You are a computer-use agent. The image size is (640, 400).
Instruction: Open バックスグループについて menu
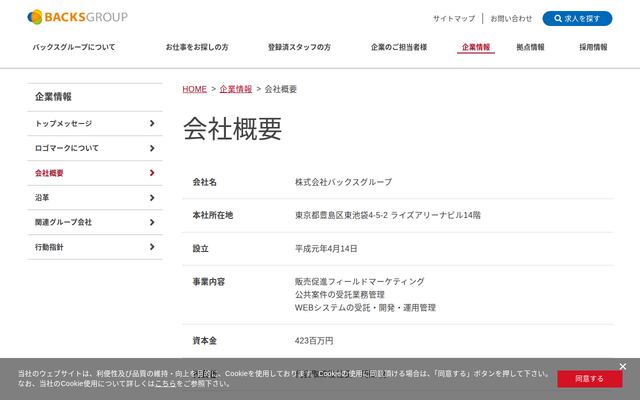pos(74,47)
